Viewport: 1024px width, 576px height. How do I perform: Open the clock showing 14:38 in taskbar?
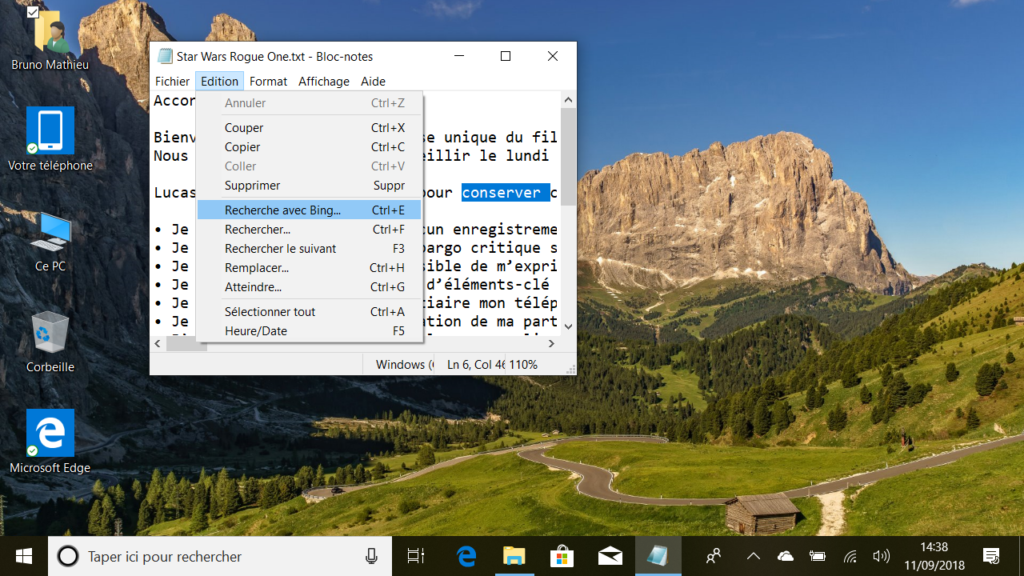coord(934,556)
